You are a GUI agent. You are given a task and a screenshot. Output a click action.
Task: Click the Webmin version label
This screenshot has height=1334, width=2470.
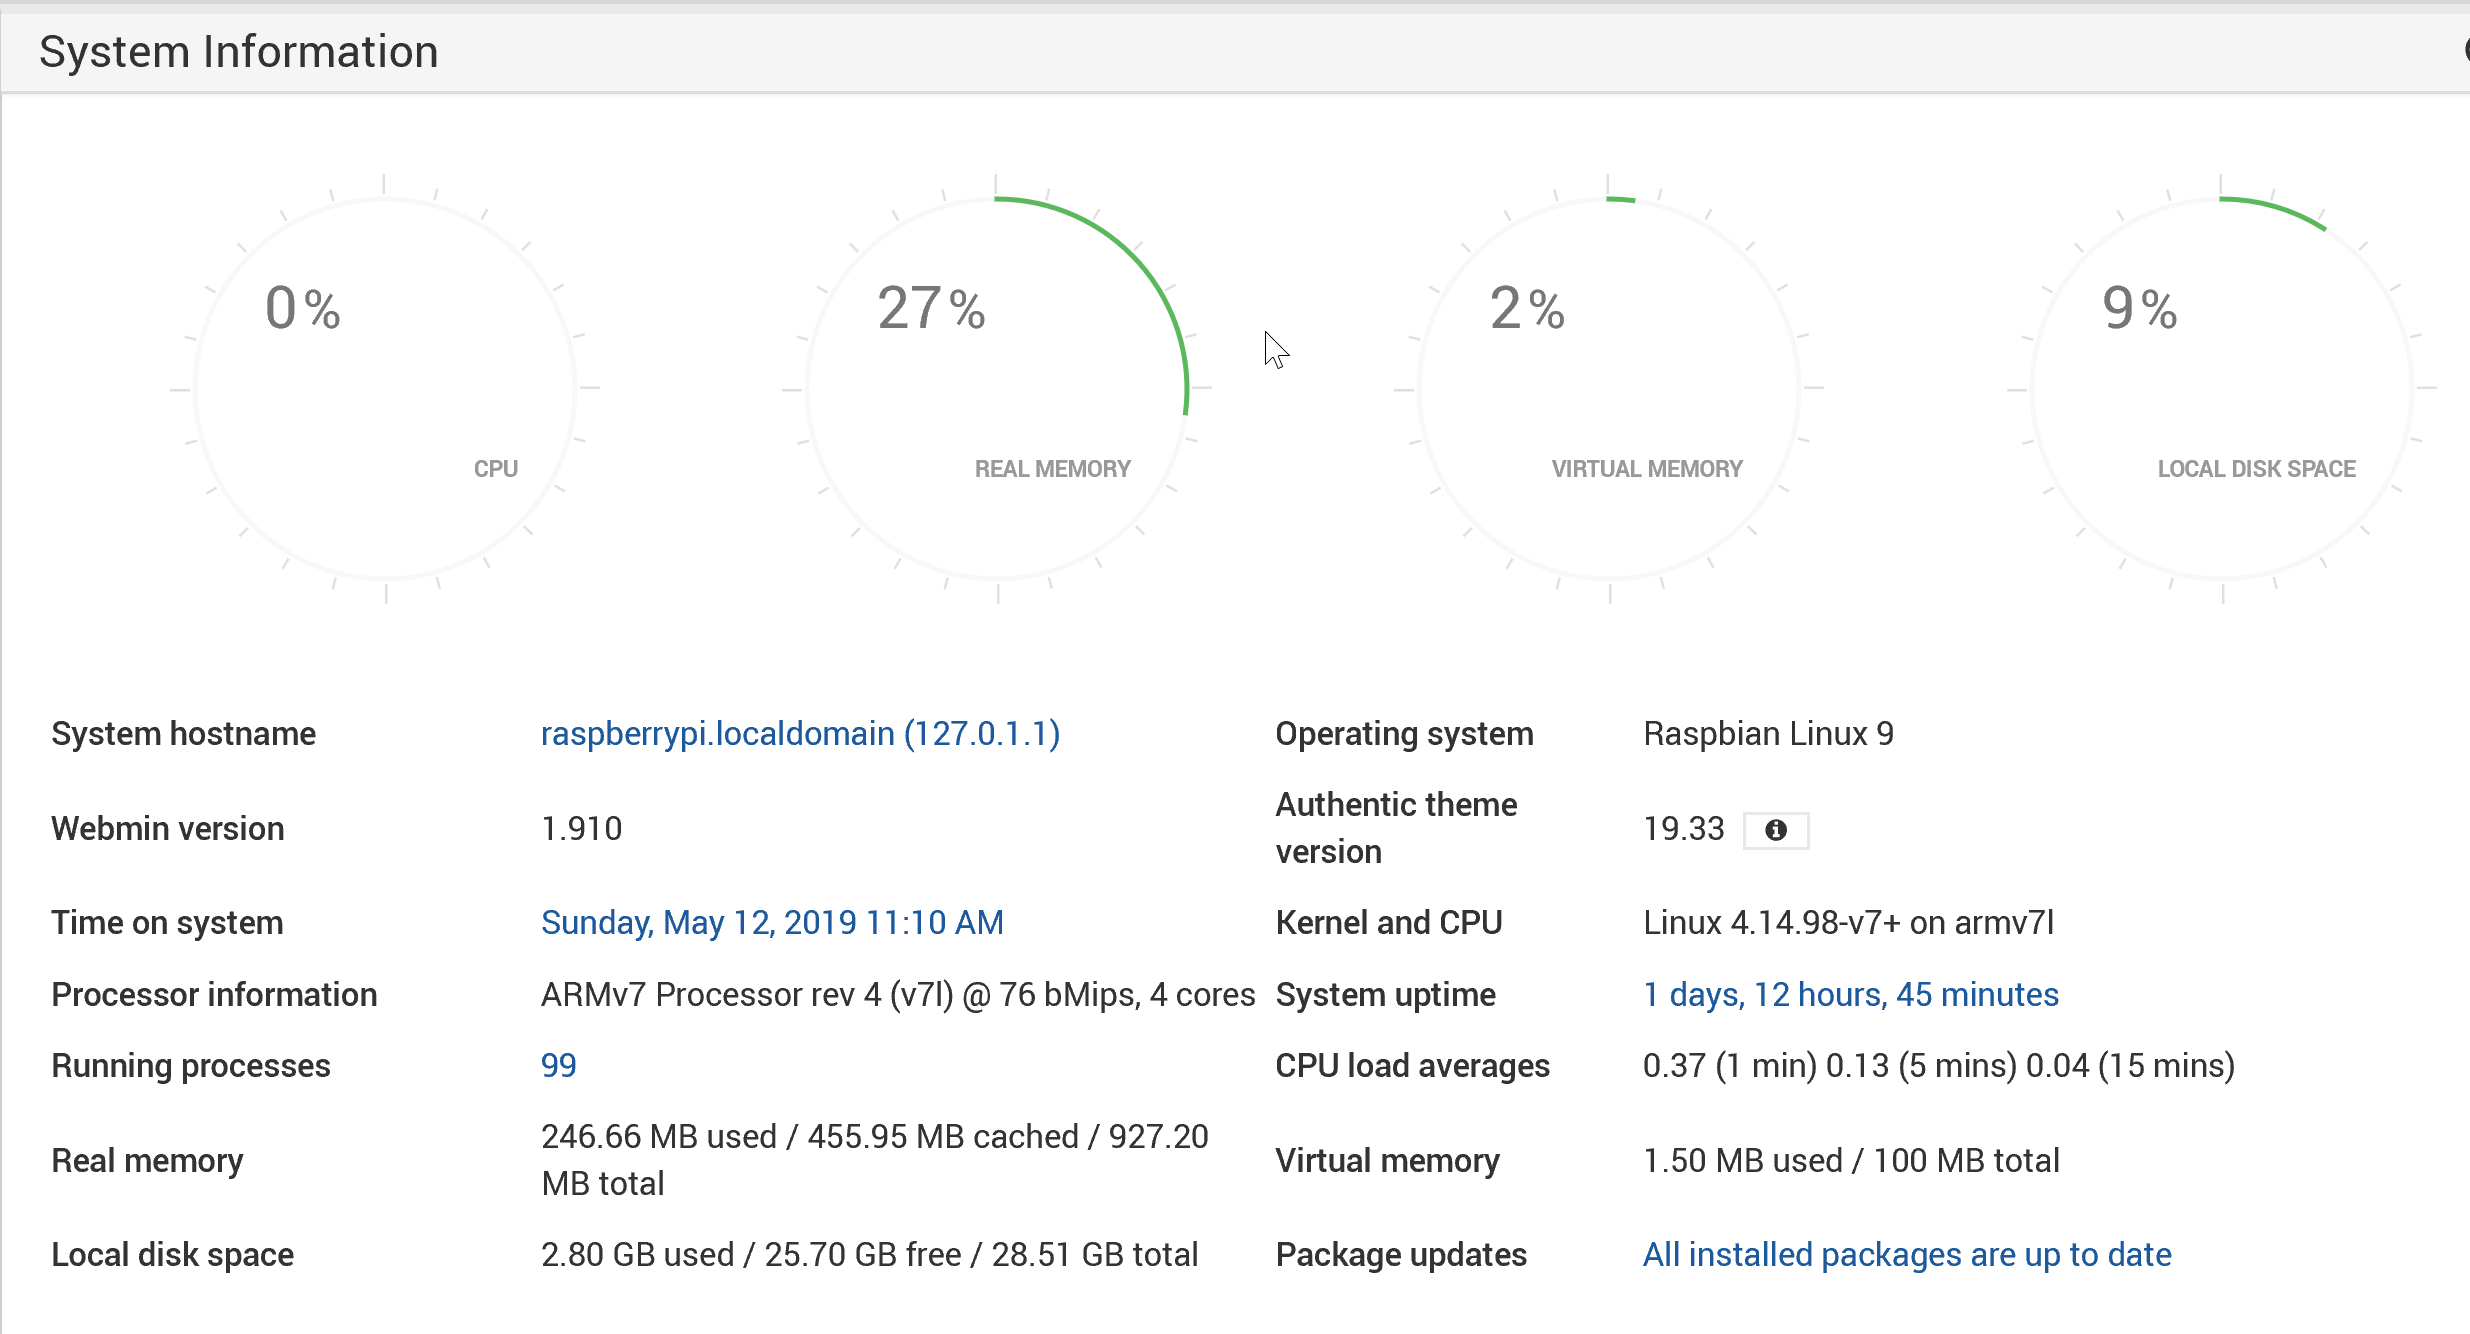(x=168, y=829)
